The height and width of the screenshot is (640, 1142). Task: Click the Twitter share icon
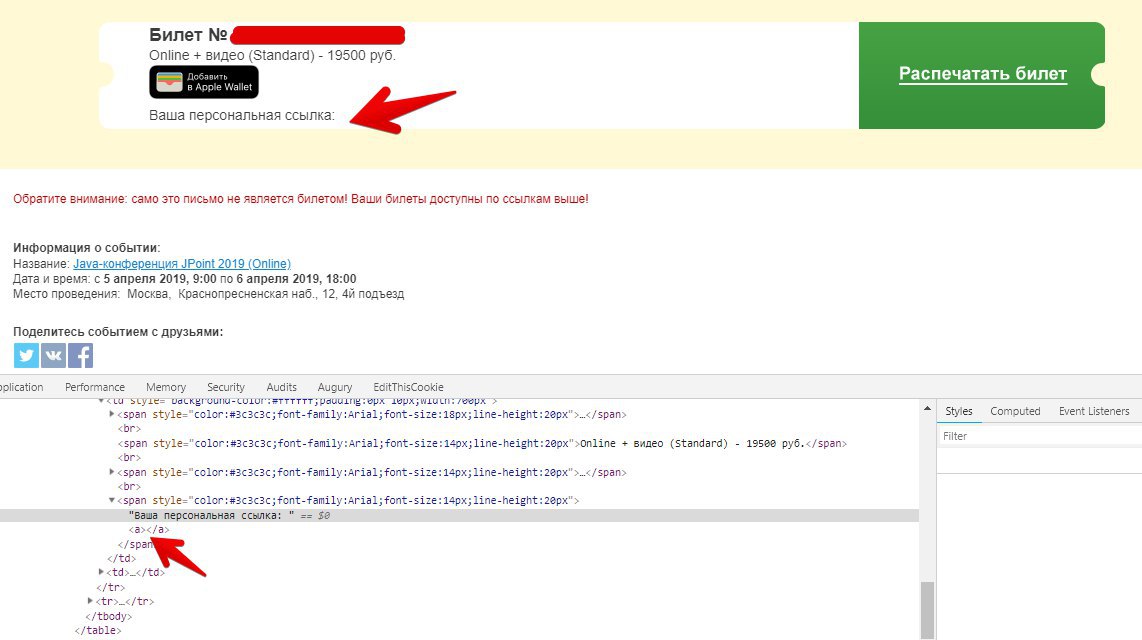pyautogui.click(x=26, y=356)
